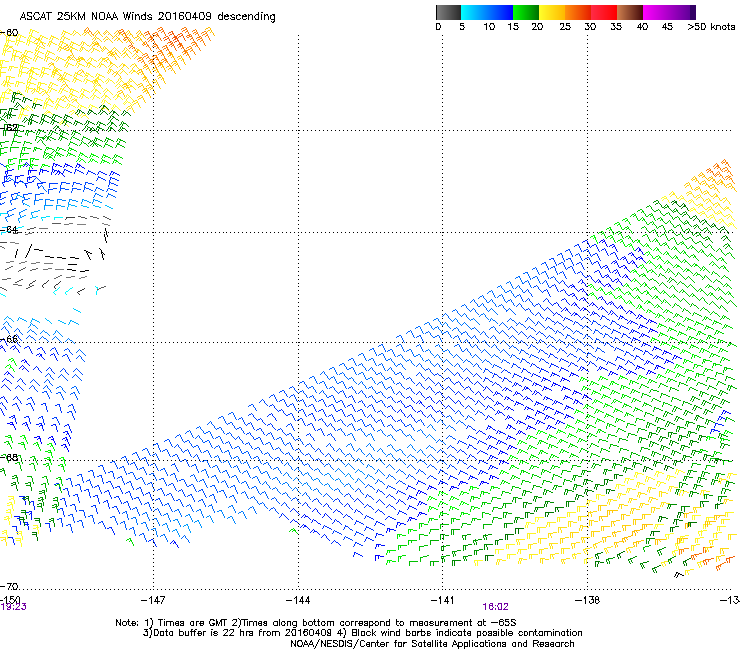Click the purple '16:02' pass time label
Viewport: 740px width, 650px height.
(495, 607)
